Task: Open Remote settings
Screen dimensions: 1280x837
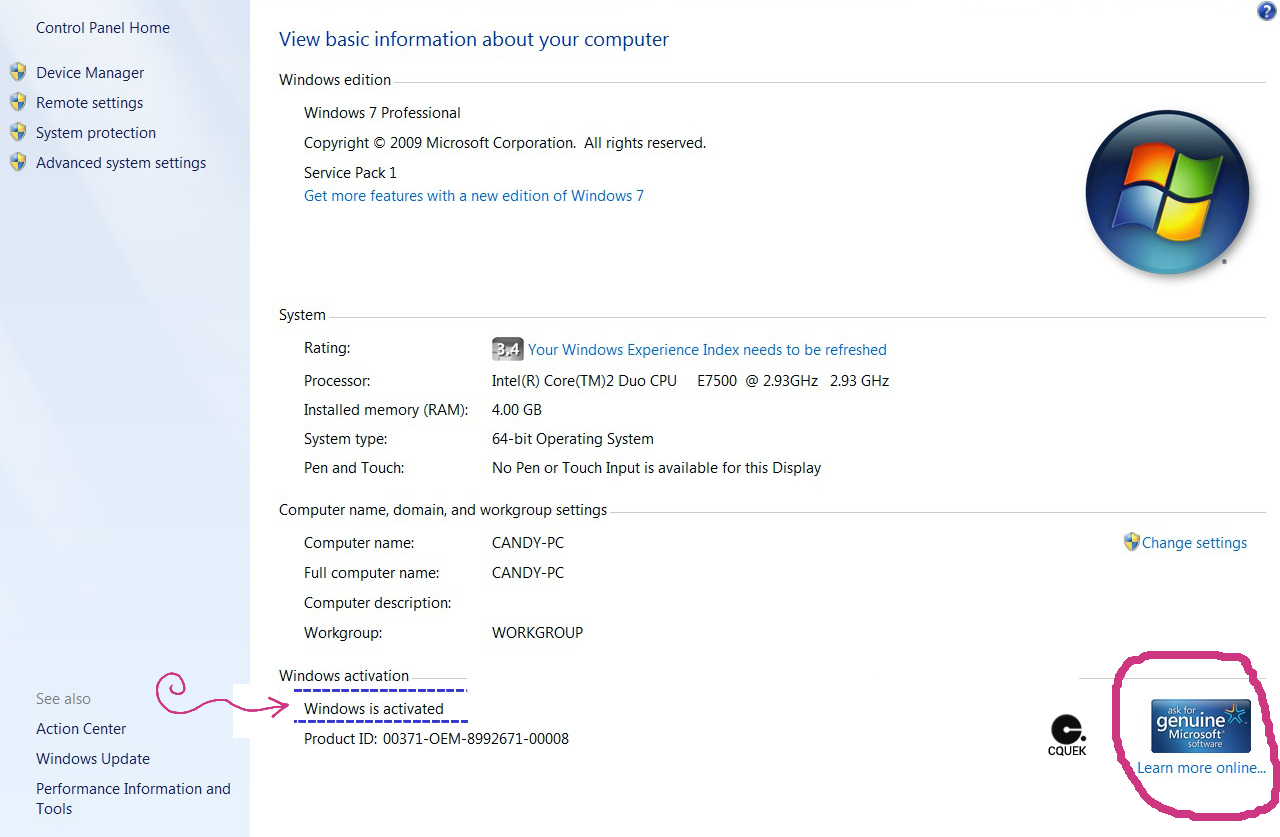Action: click(x=89, y=103)
